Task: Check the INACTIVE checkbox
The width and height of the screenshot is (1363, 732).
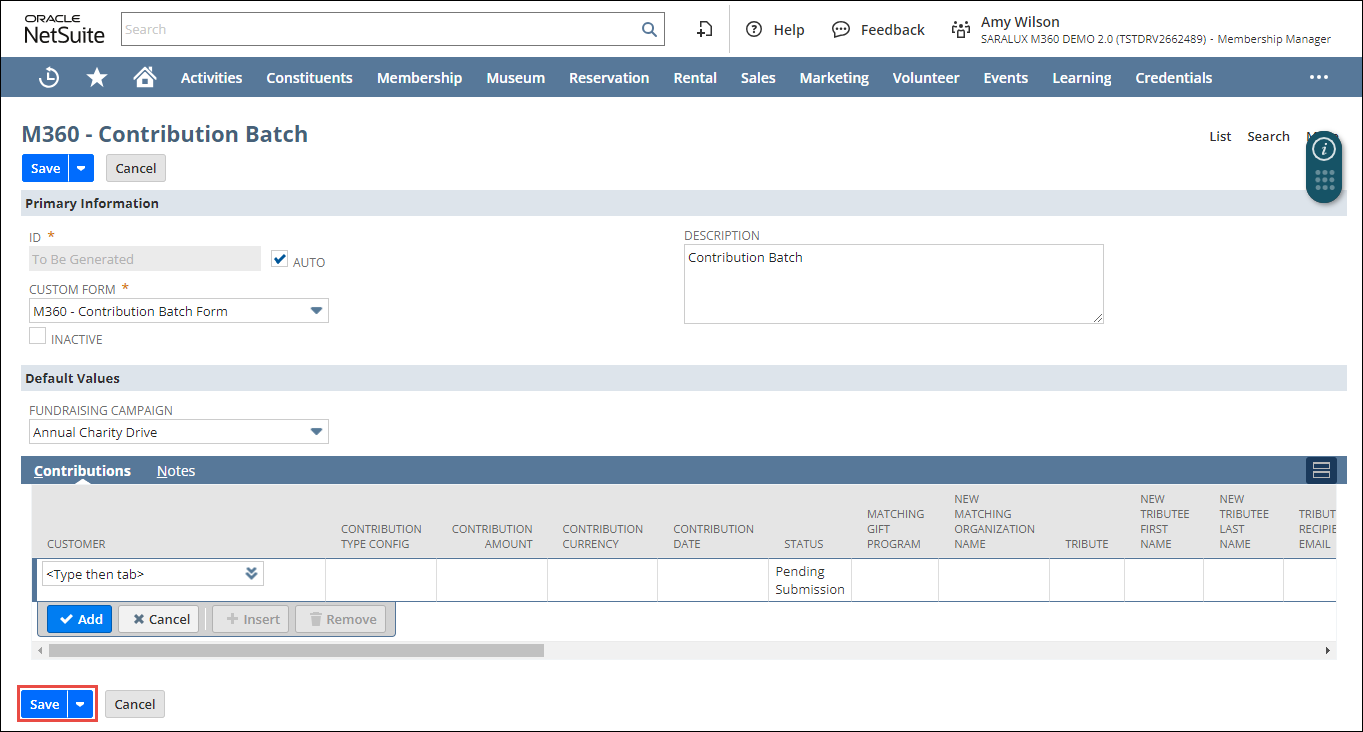Action: tap(38, 337)
